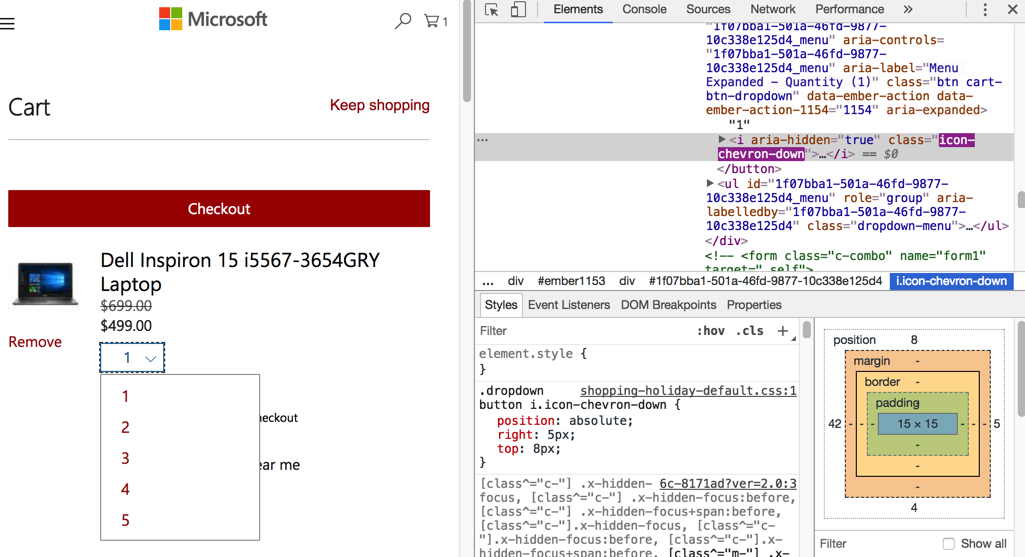Select the Event Listeners sub-tab

click(569, 305)
